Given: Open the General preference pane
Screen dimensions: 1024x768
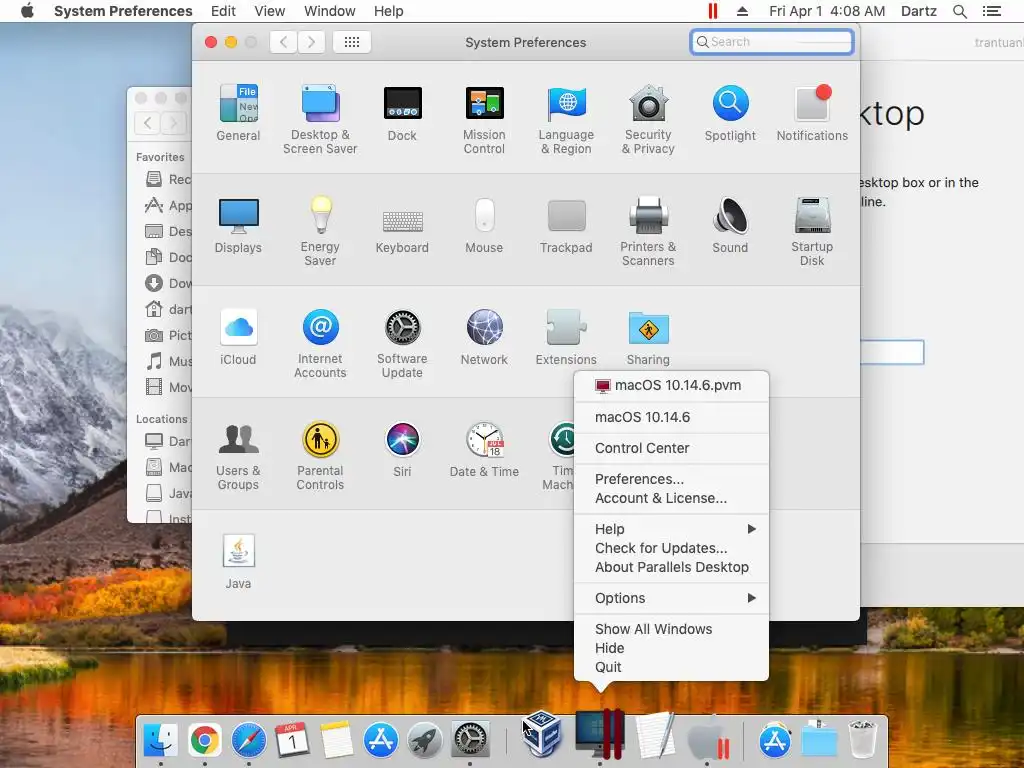Looking at the screenshot, I should (238, 113).
